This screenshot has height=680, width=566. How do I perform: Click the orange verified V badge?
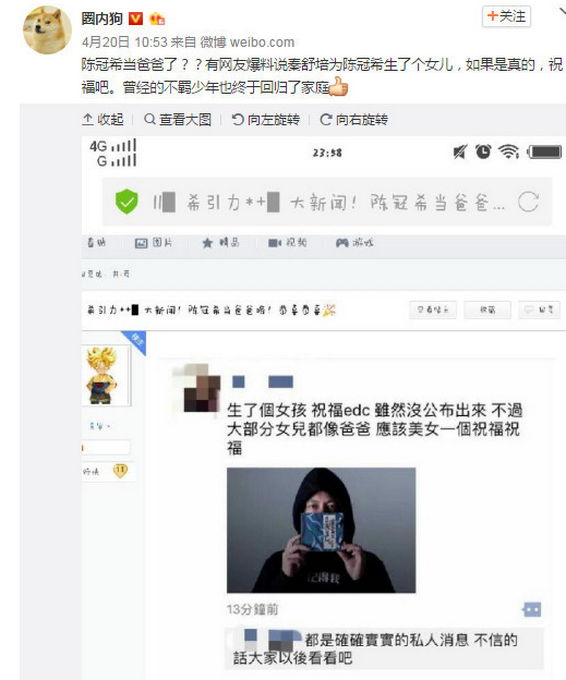point(136,19)
